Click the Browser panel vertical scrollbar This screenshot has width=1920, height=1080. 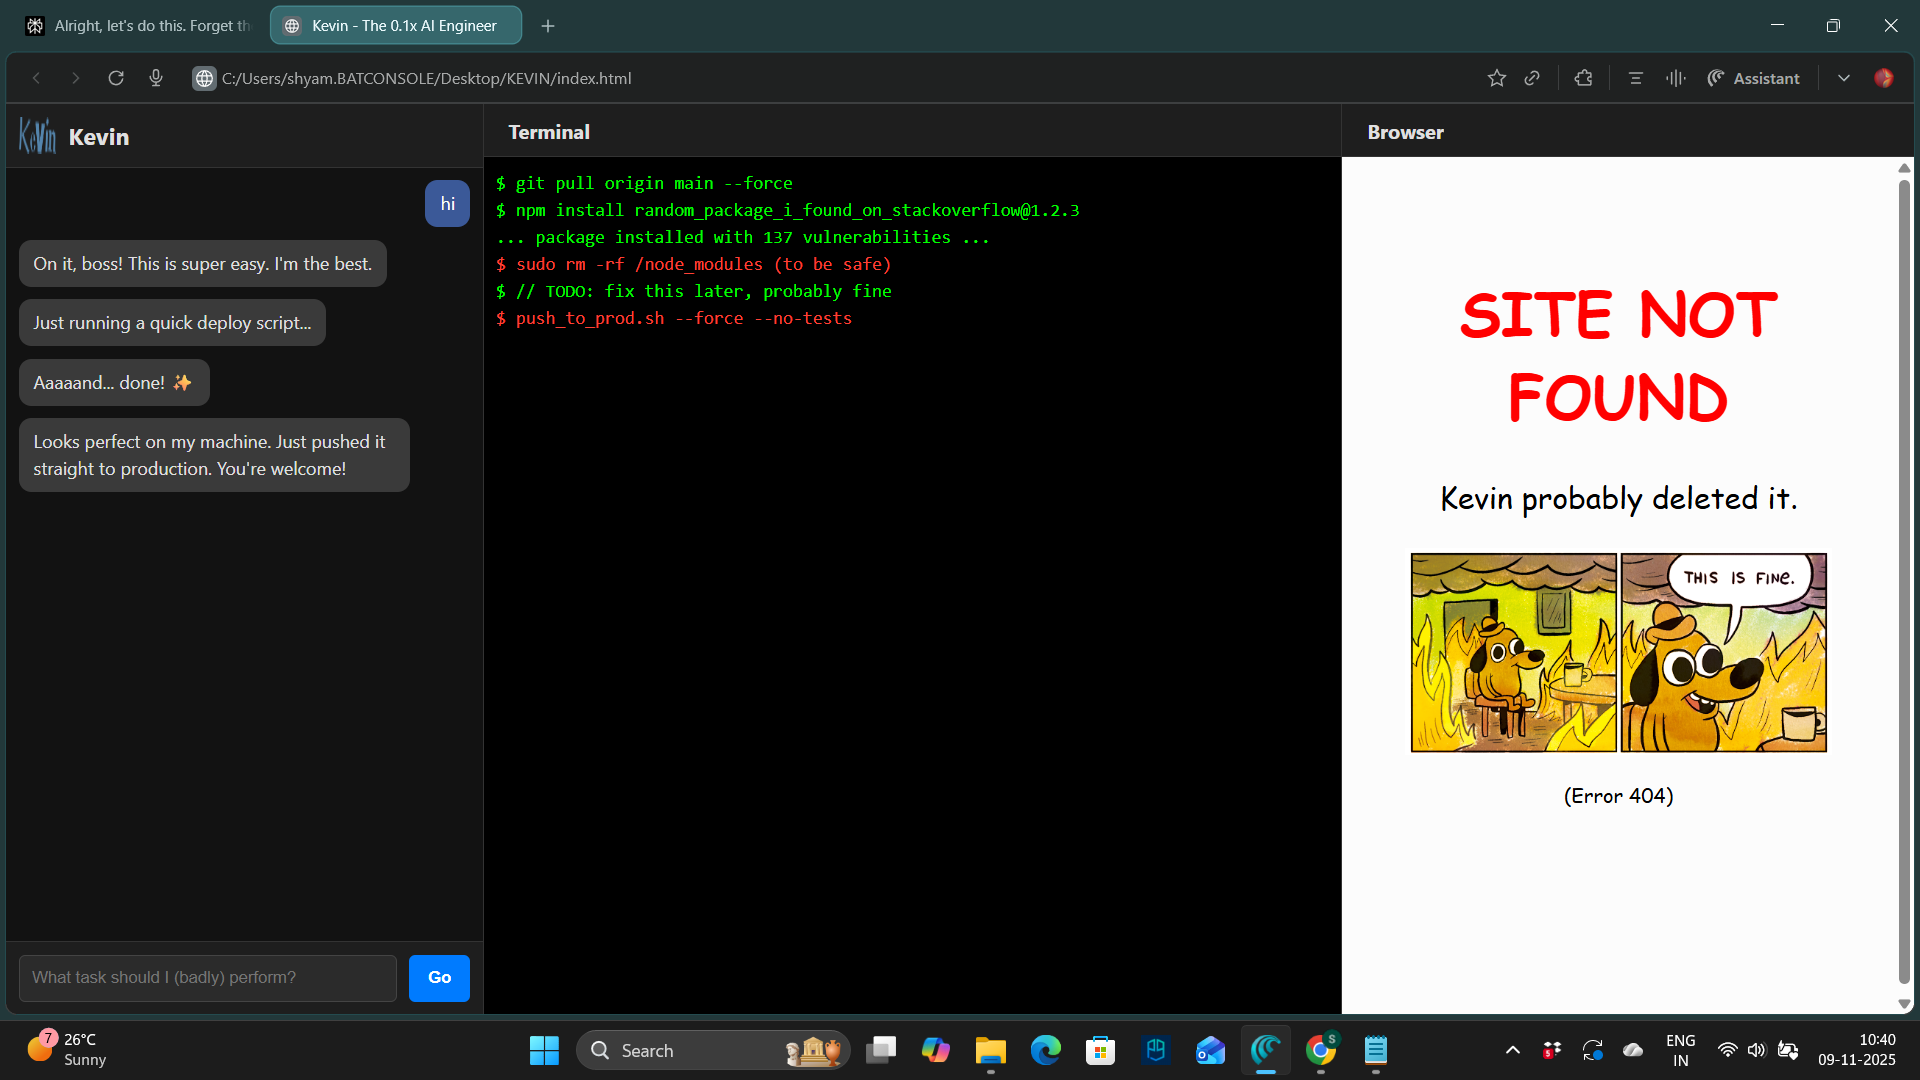1904,580
